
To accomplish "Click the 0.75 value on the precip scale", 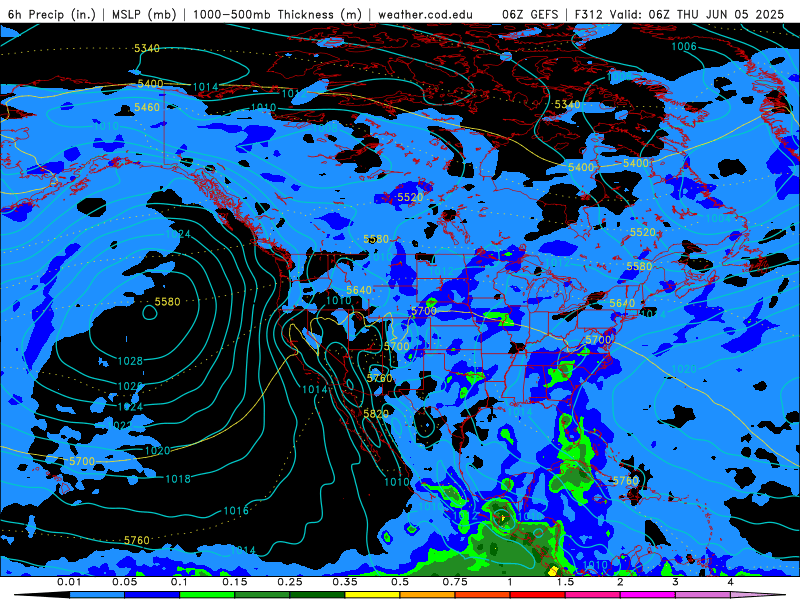I will click(x=455, y=582).
